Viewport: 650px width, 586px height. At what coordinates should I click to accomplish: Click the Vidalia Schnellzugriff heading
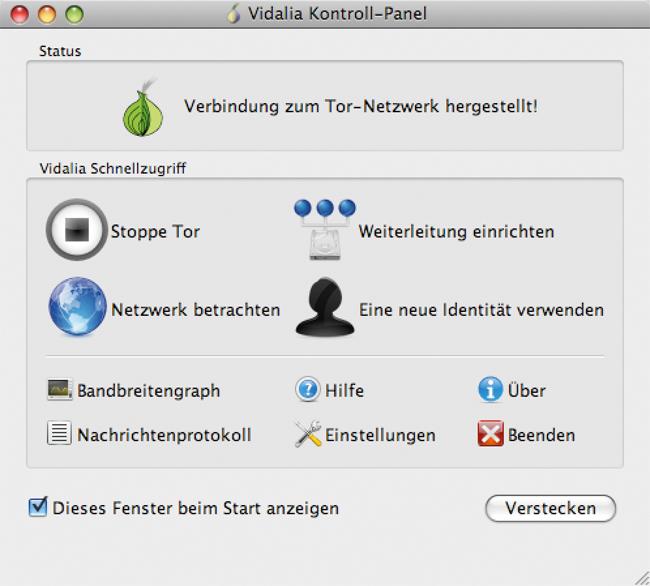point(113,168)
